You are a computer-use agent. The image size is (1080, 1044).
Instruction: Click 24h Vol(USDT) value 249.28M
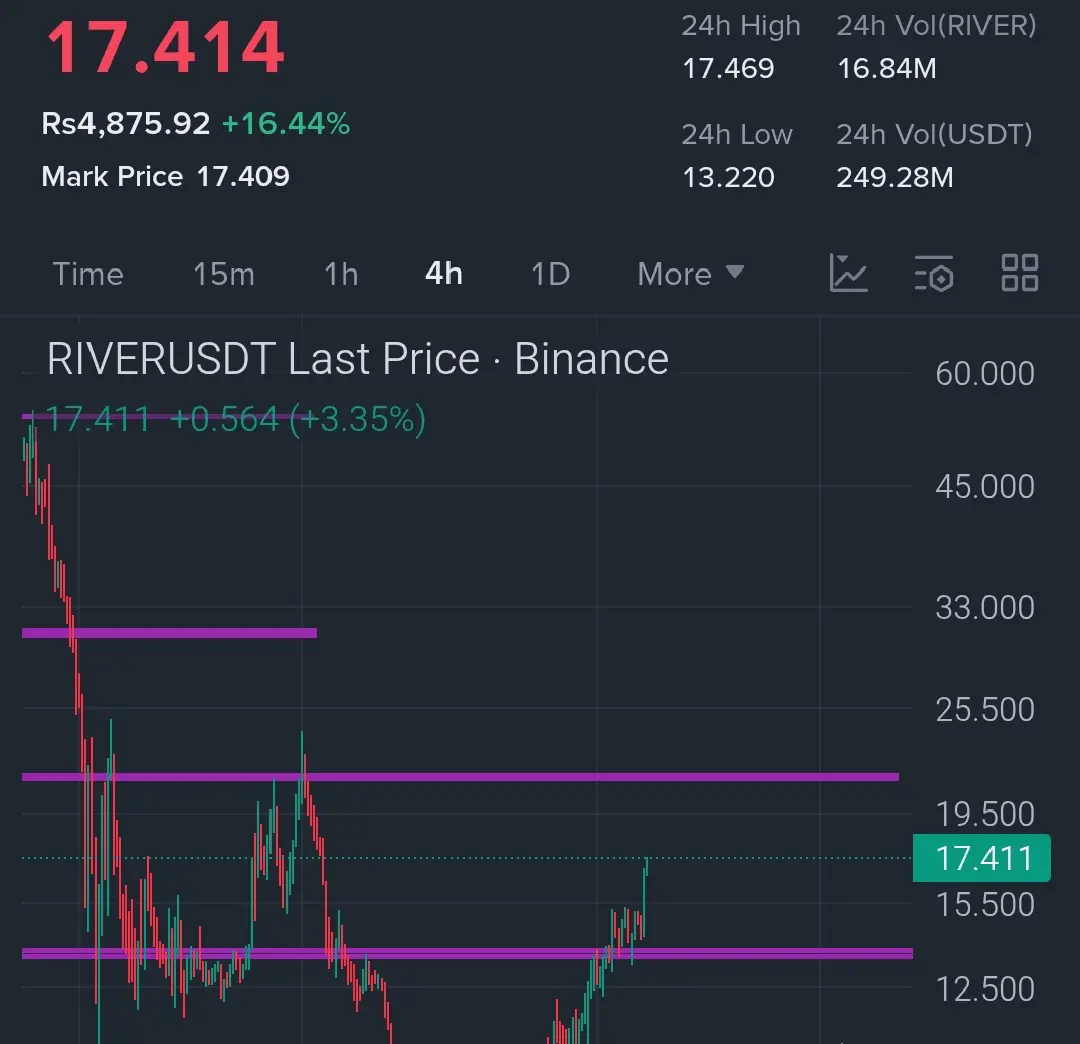(x=895, y=178)
